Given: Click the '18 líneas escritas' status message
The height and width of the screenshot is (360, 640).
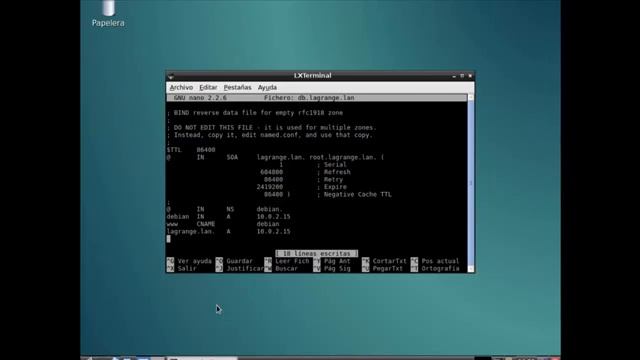Looking at the screenshot, I should [316, 254].
